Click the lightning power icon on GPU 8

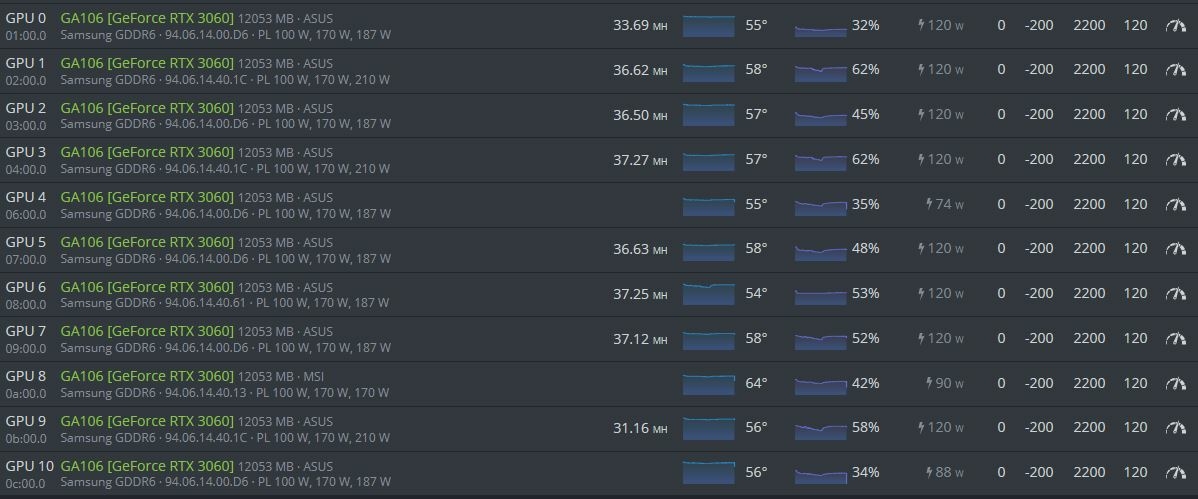(930, 383)
